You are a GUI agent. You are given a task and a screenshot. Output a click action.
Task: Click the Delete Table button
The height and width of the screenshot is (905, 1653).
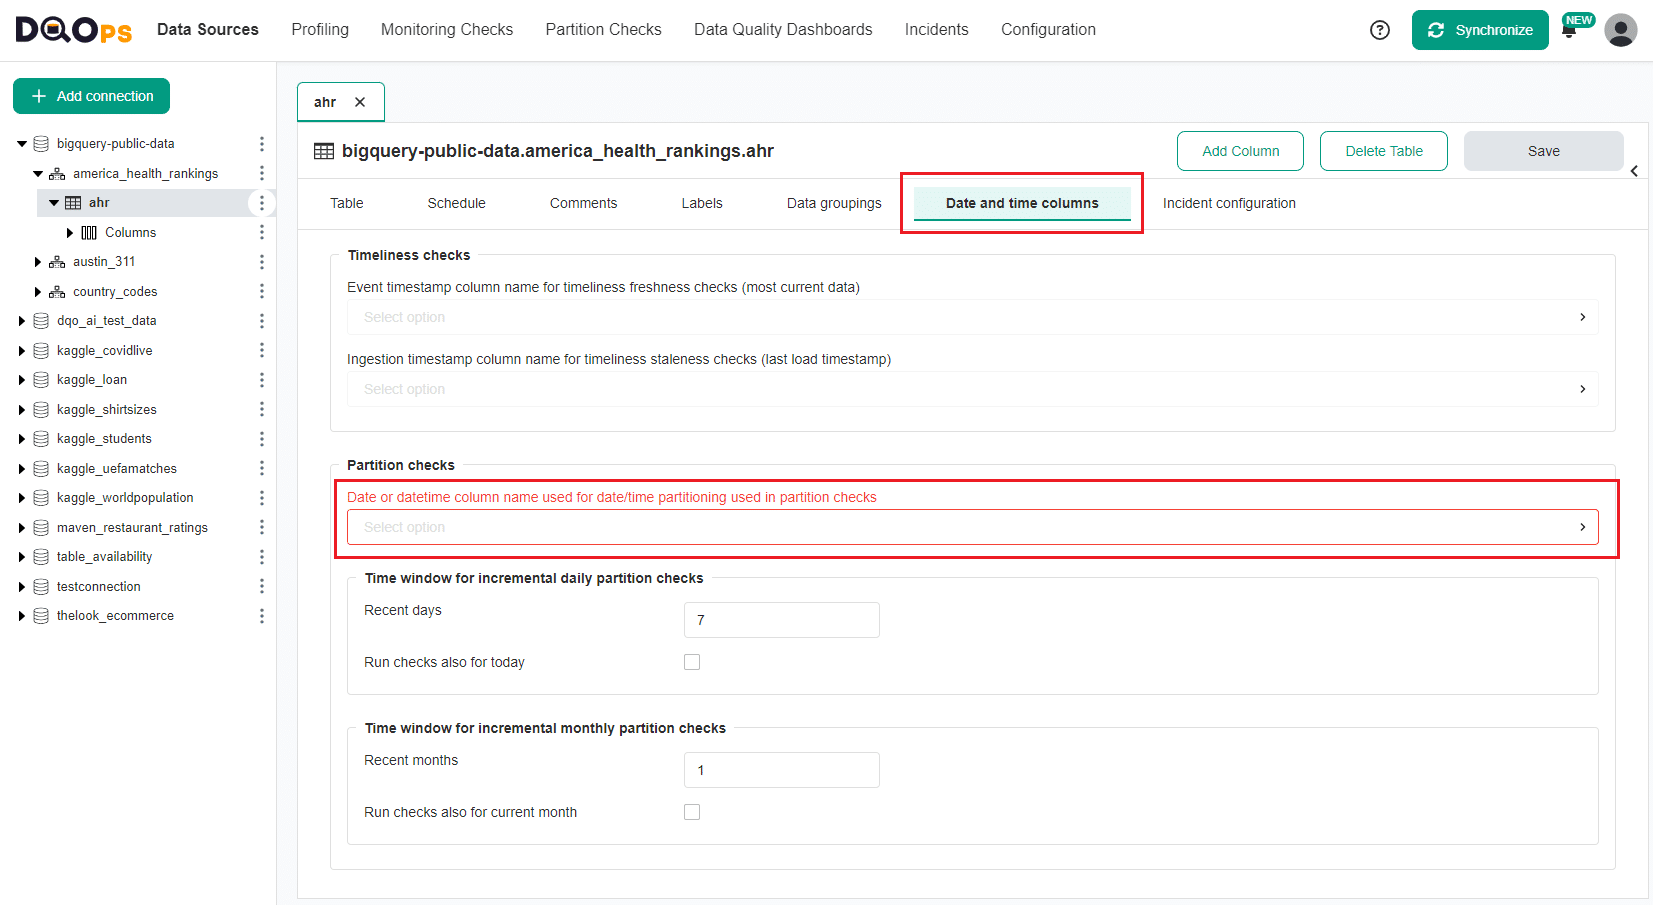click(1384, 150)
